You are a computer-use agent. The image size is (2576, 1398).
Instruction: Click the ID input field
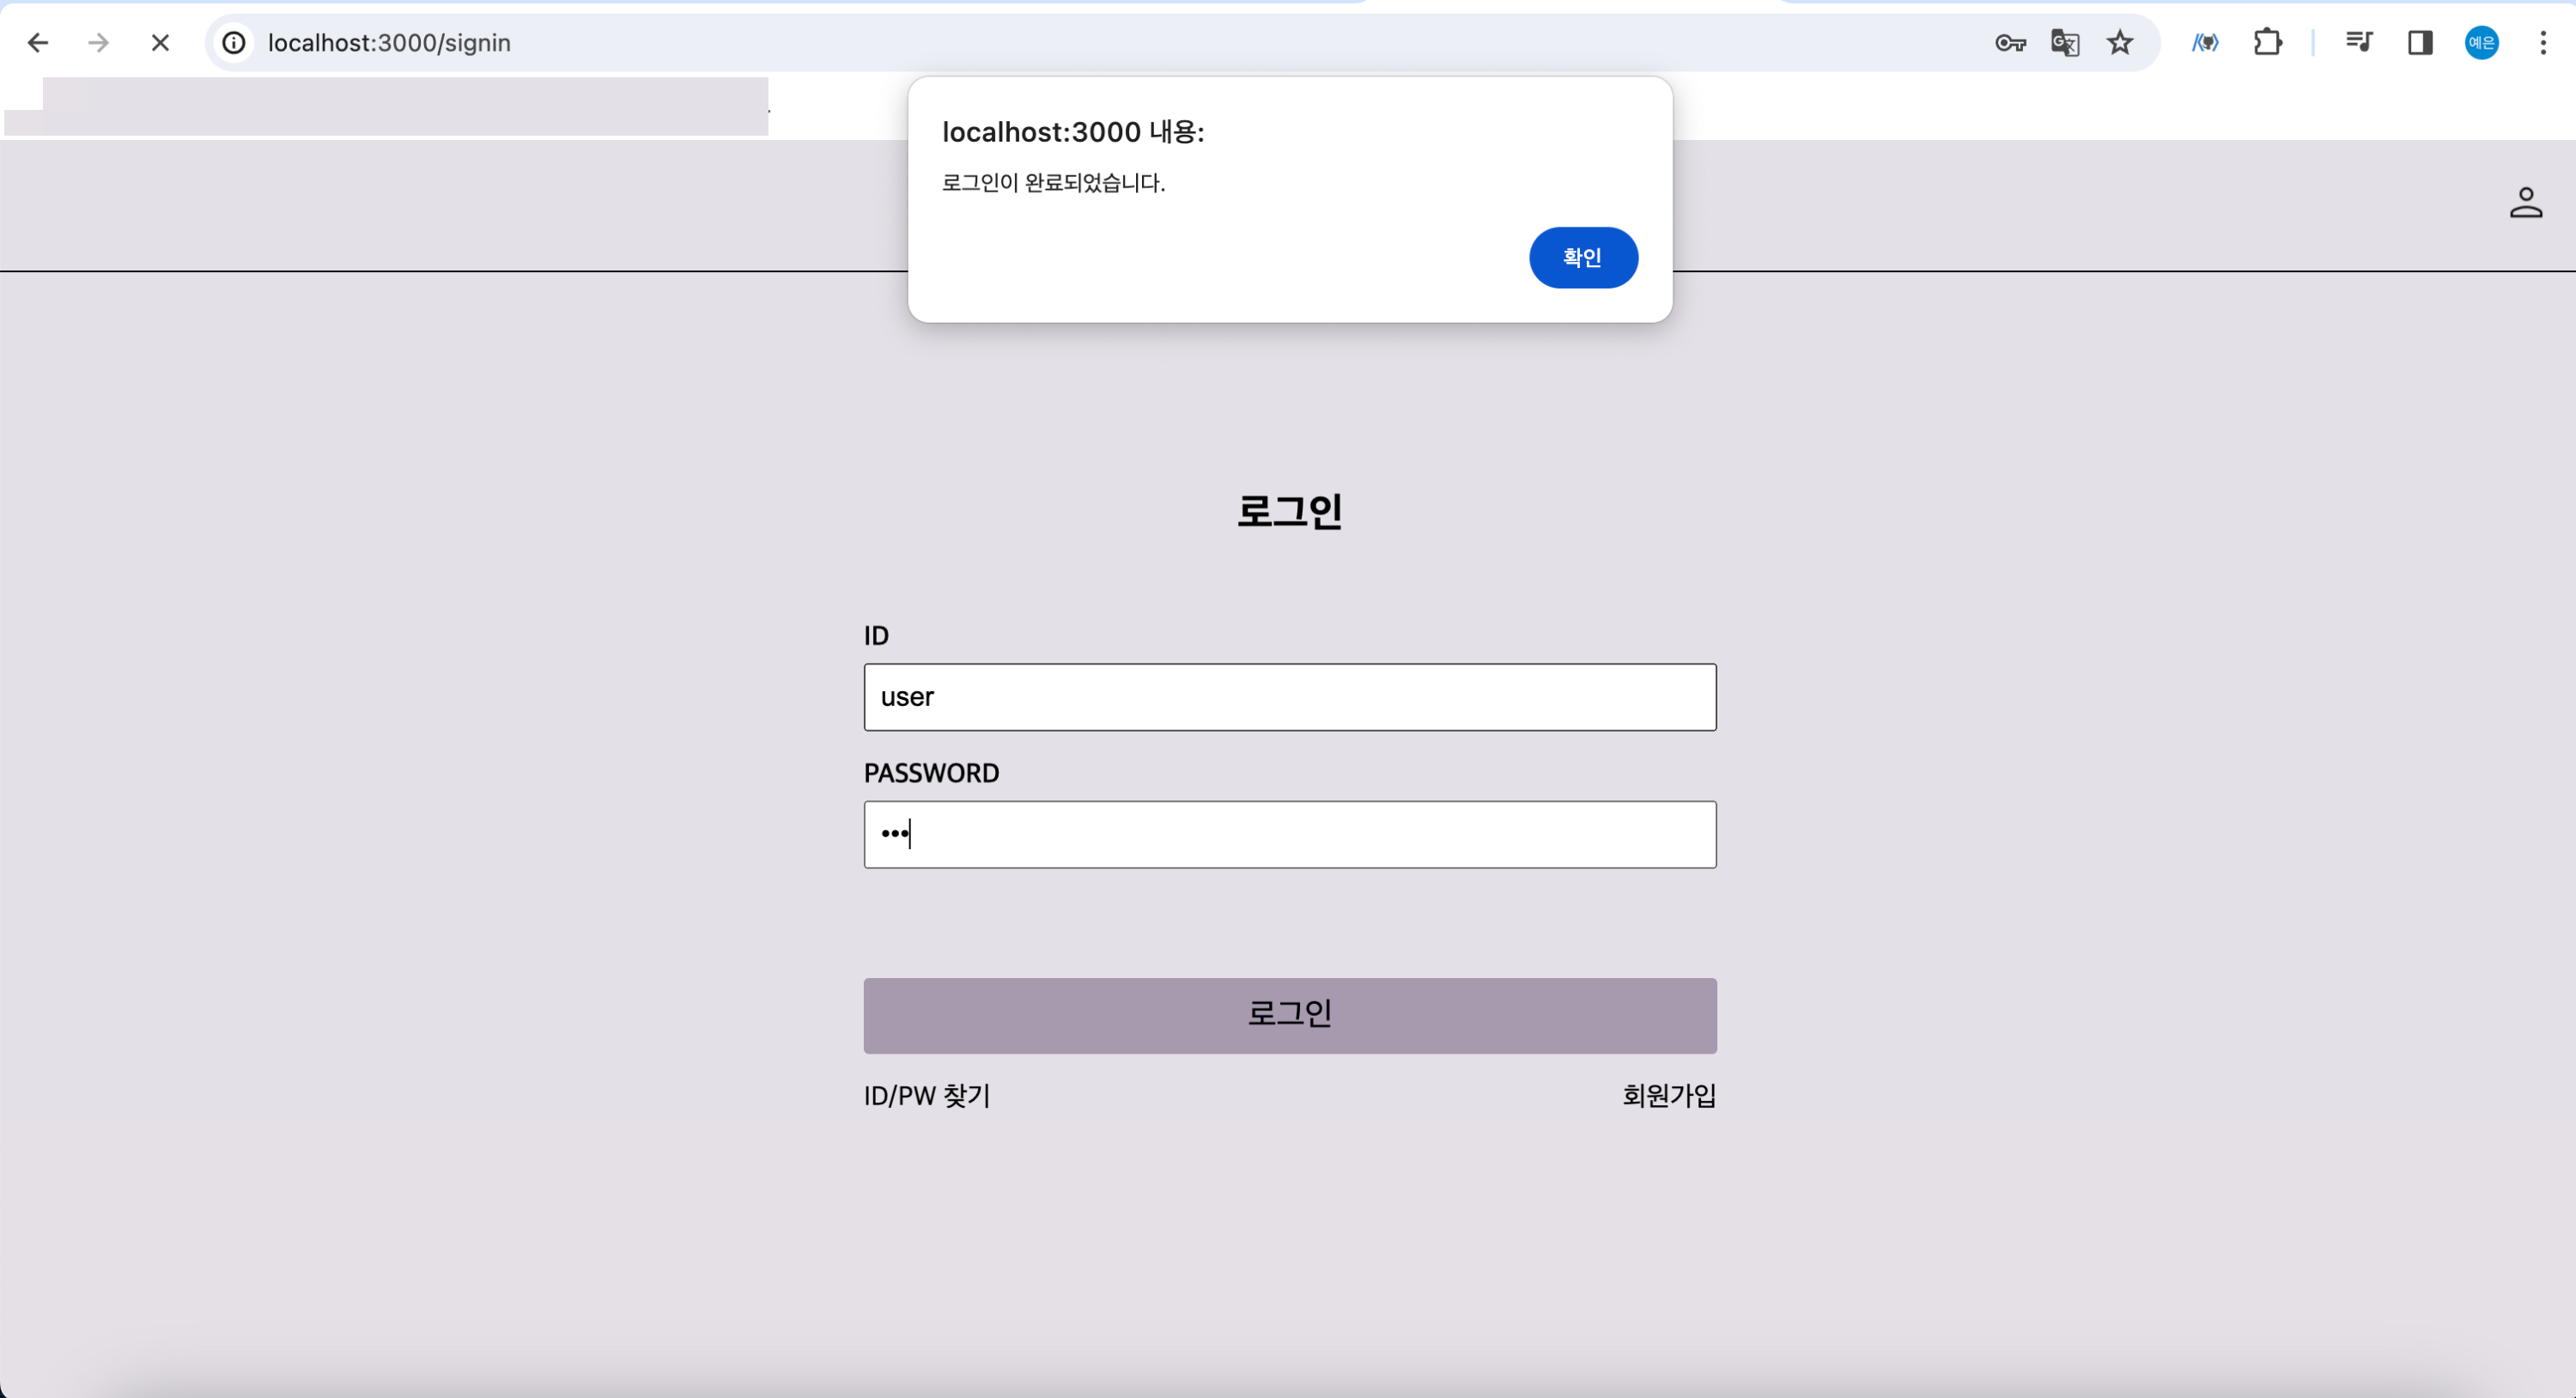coord(1290,697)
